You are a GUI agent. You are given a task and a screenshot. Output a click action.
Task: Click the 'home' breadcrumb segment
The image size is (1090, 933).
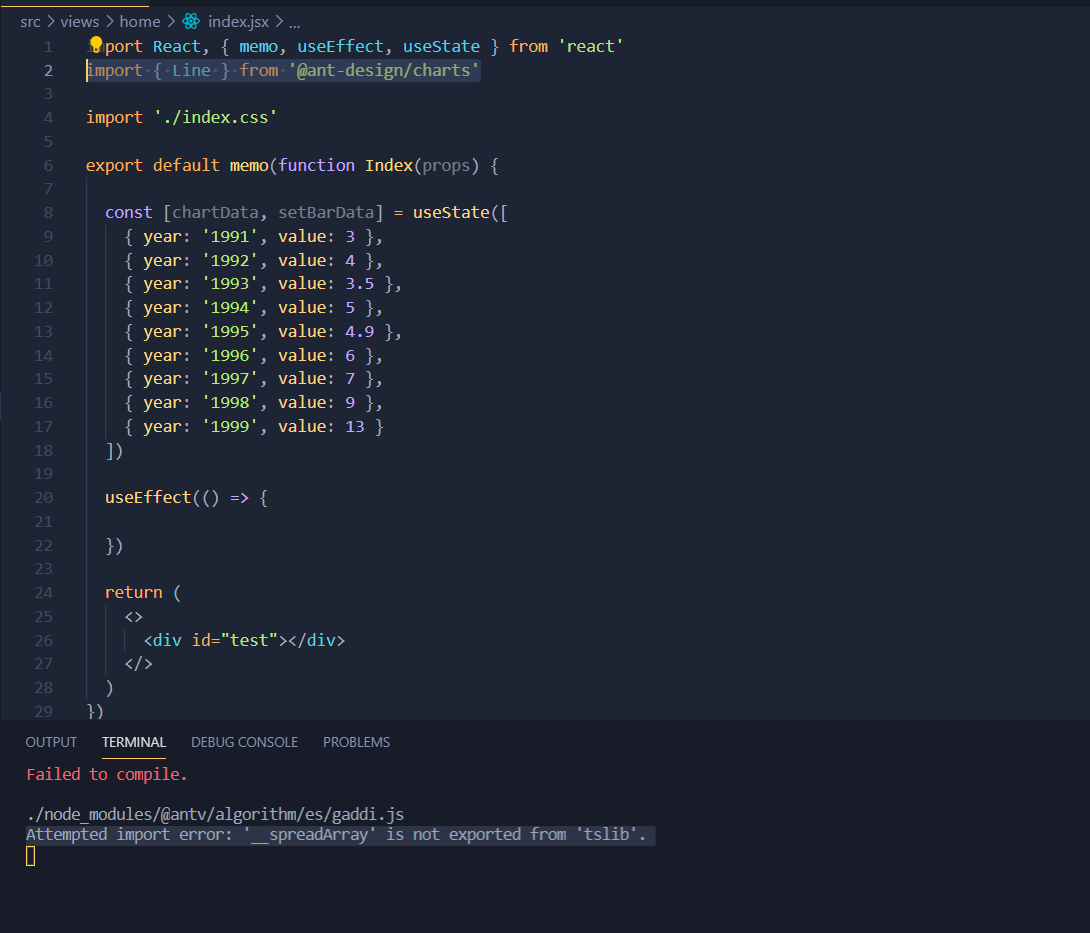point(140,22)
